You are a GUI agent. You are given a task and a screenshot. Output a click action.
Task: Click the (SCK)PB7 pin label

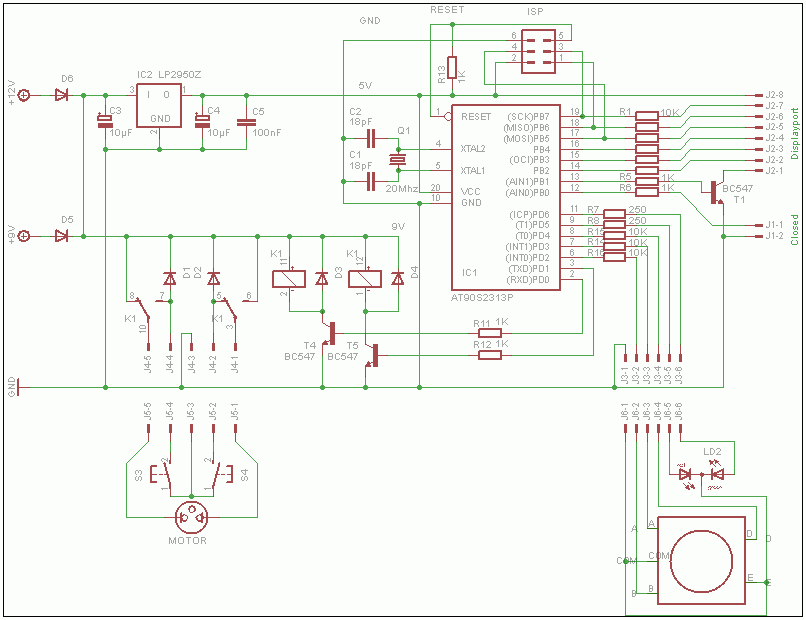(528, 117)
